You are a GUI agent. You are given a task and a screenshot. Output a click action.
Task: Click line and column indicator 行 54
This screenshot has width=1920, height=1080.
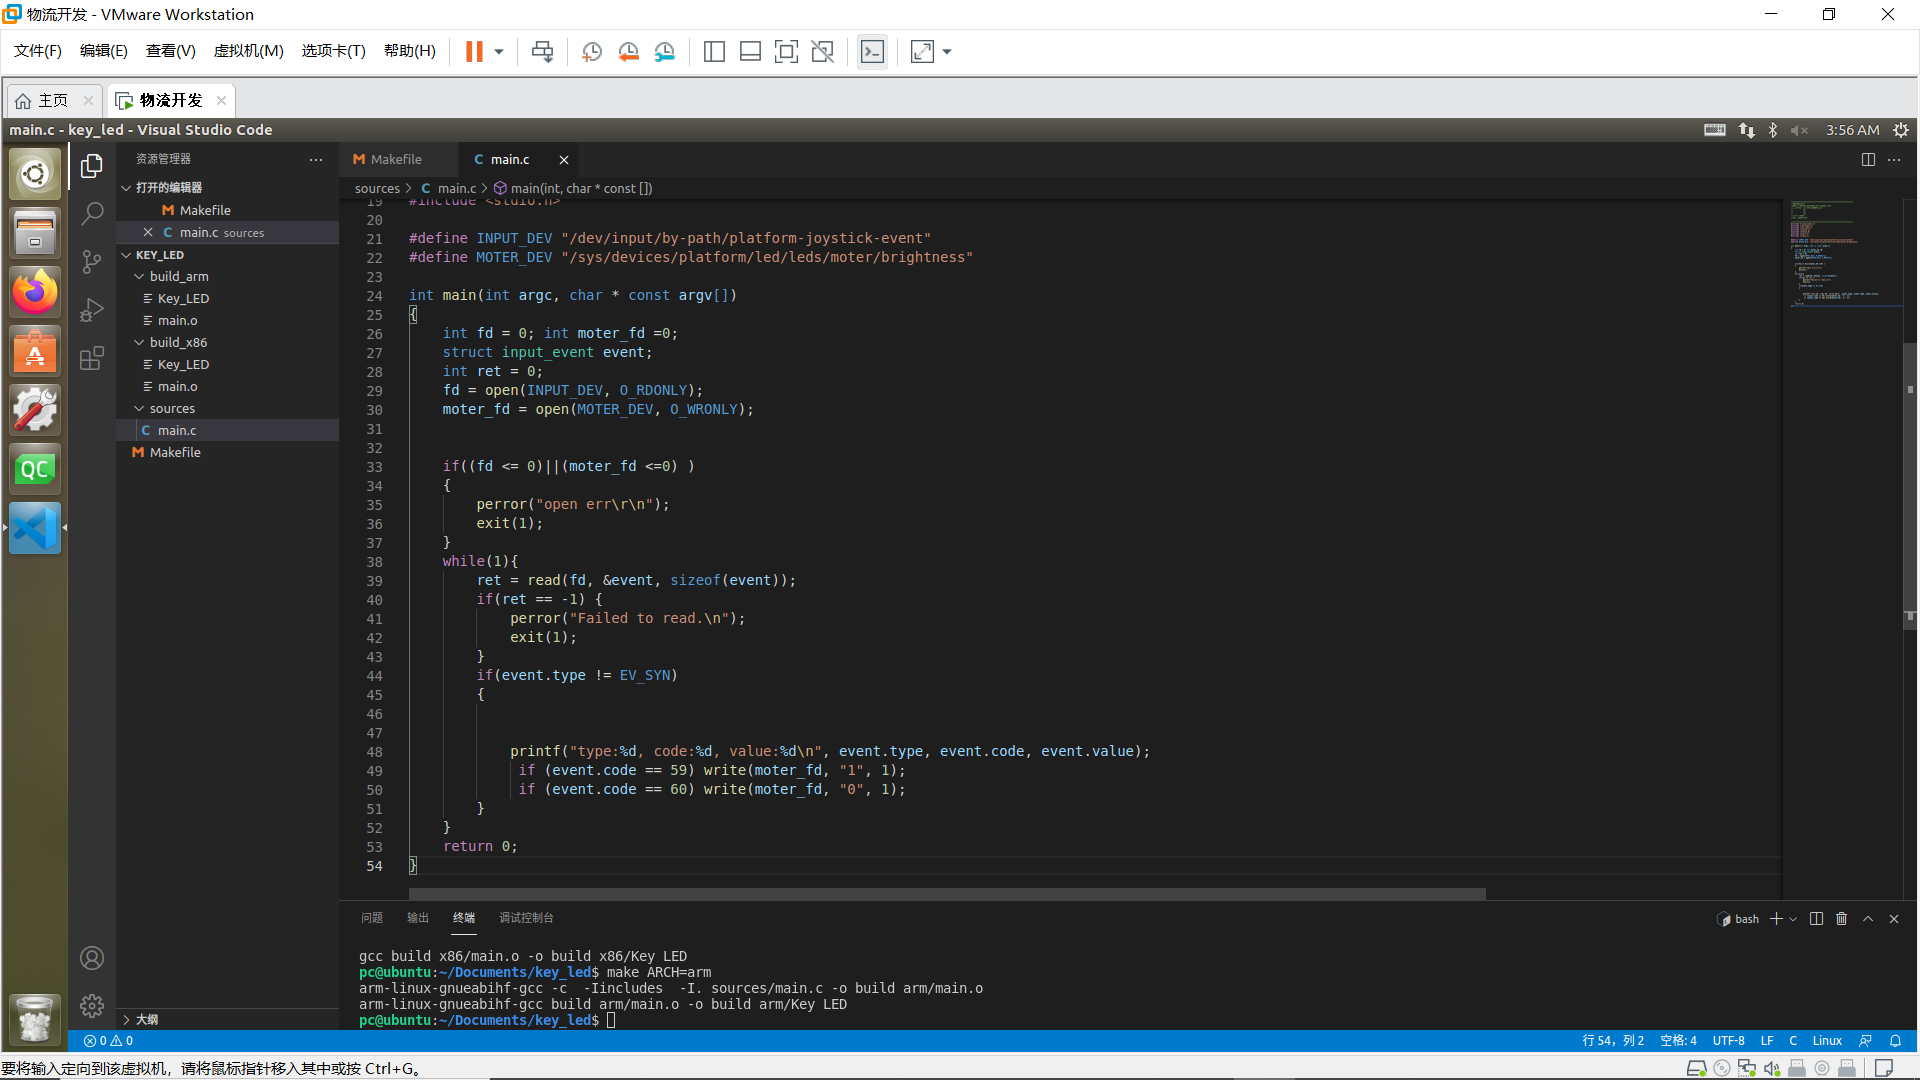point(1612,1041)
